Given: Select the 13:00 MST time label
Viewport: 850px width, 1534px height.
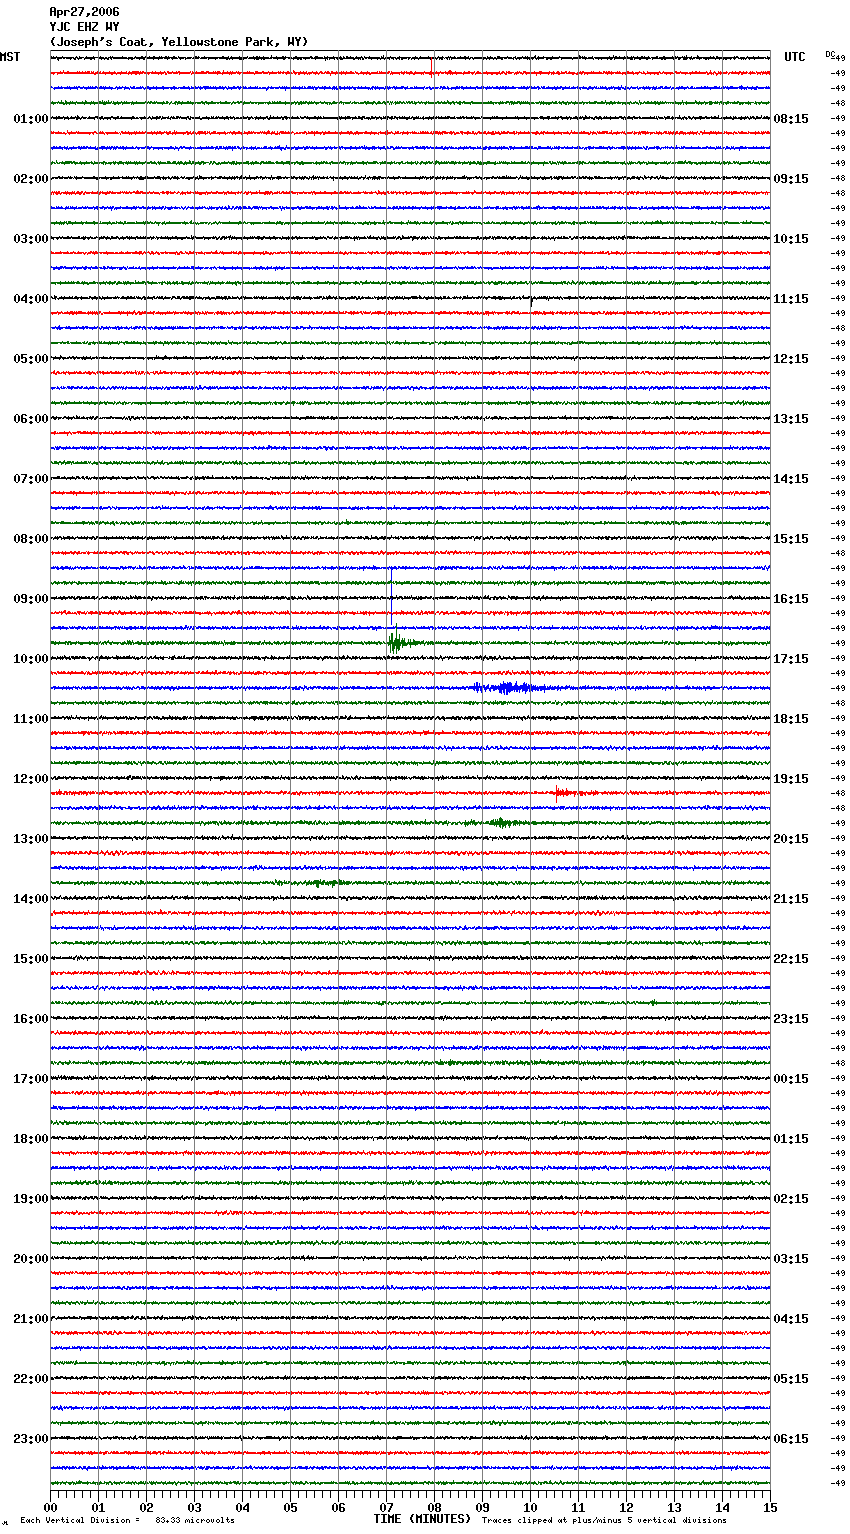Looking at the screenshot, I should coord(31,839).
